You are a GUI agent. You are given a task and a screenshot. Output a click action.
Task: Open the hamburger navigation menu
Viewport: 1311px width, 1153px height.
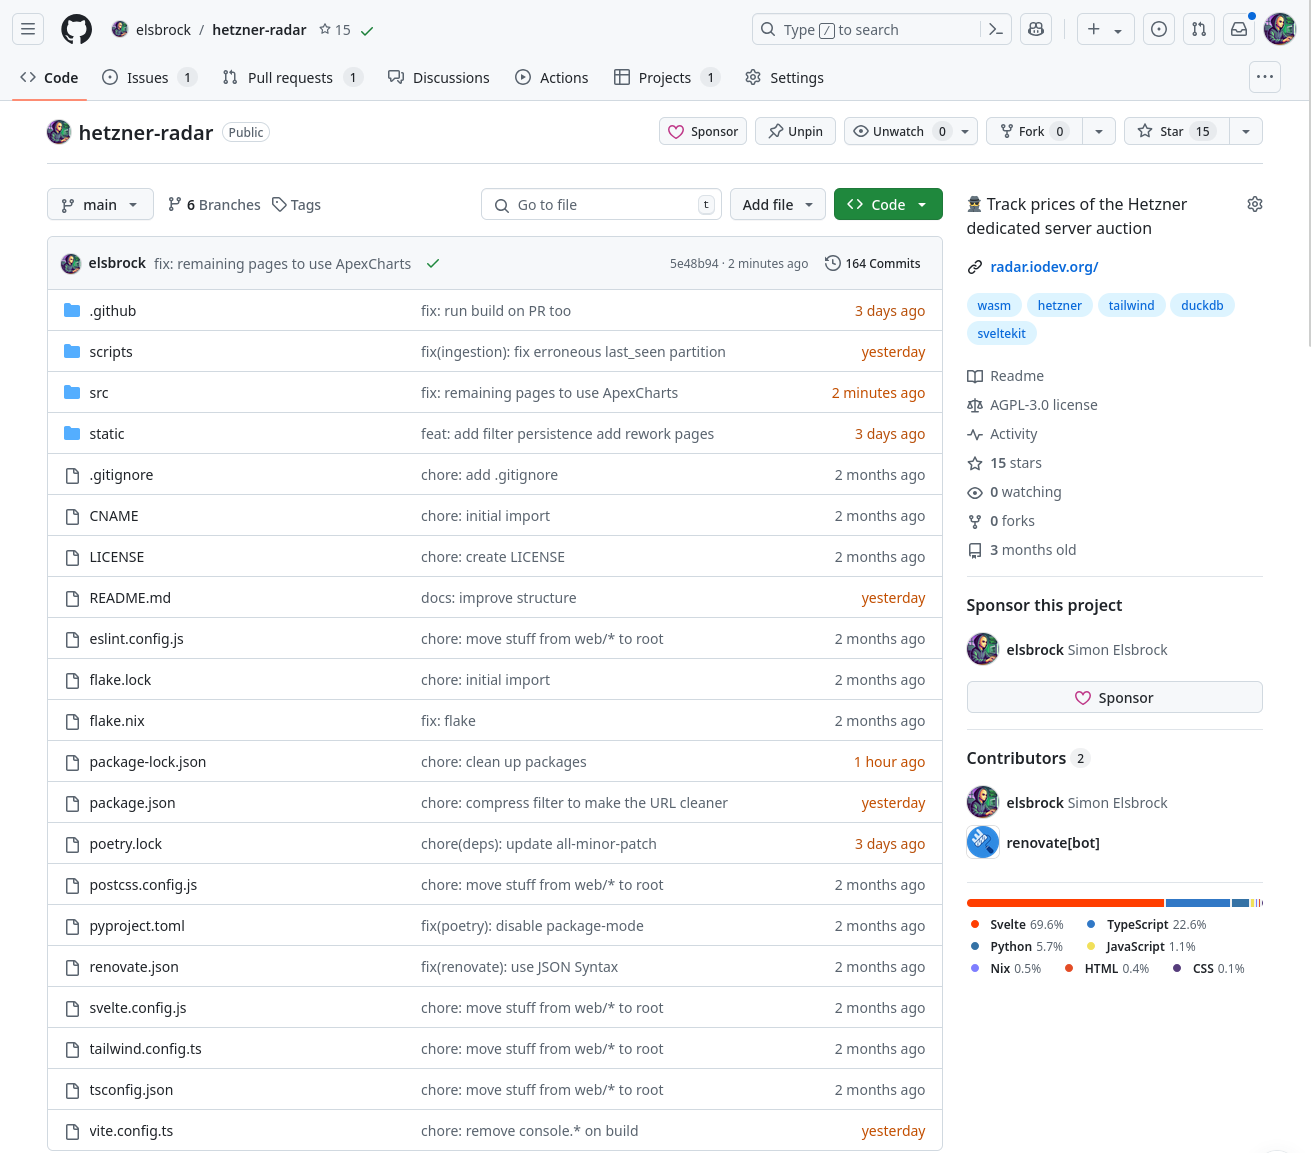pyautogui.click(x=28, y=29)
